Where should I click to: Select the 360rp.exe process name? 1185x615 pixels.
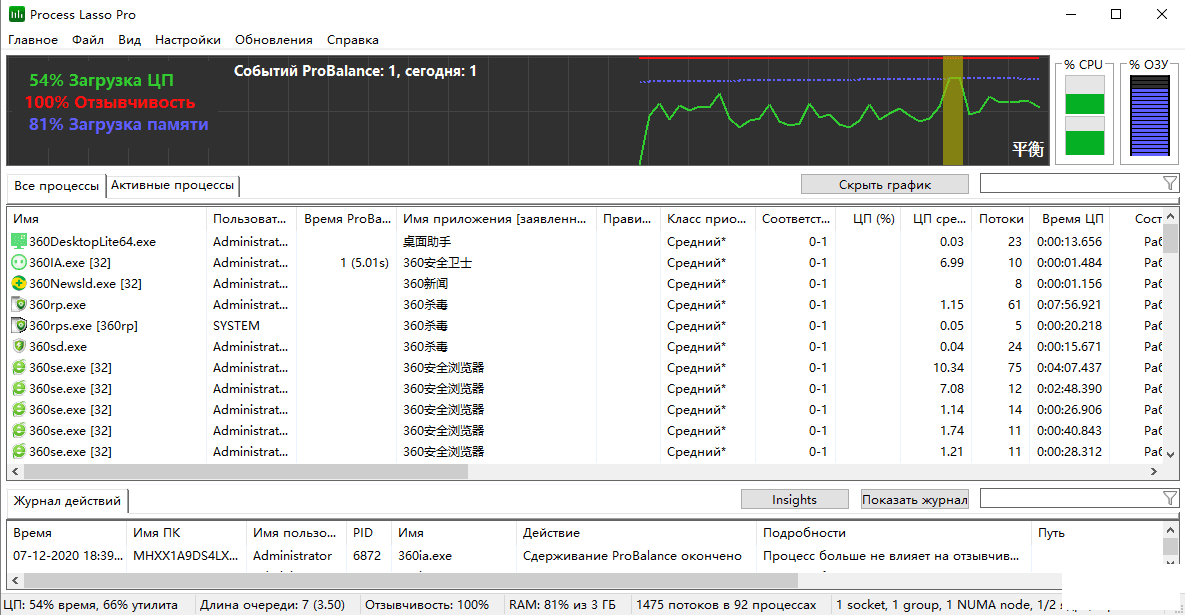[x=57, y=304]
